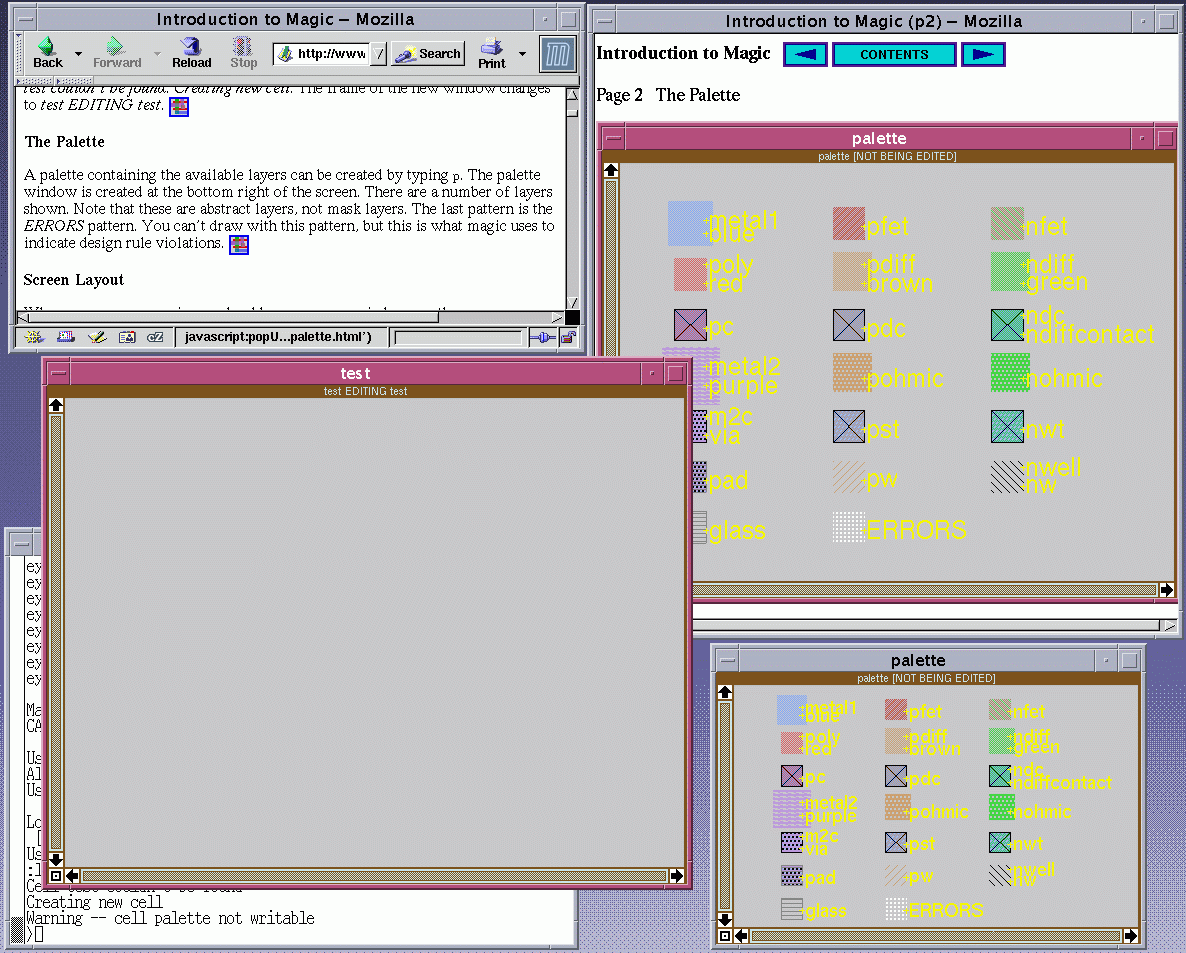Click up arrow in small palette scrollbar
Screen dimensions: 1186x953
[725, 692]
